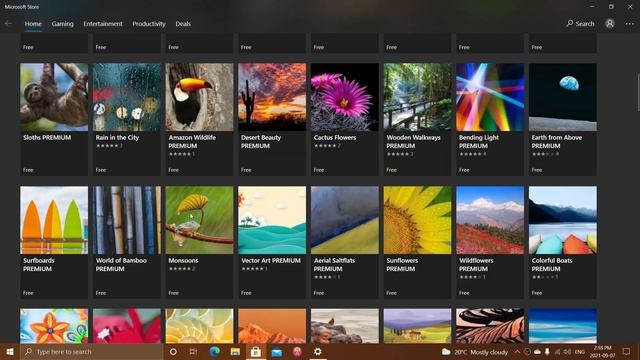
Task: Click the Windows Start button
Action: tap(10, 351)
